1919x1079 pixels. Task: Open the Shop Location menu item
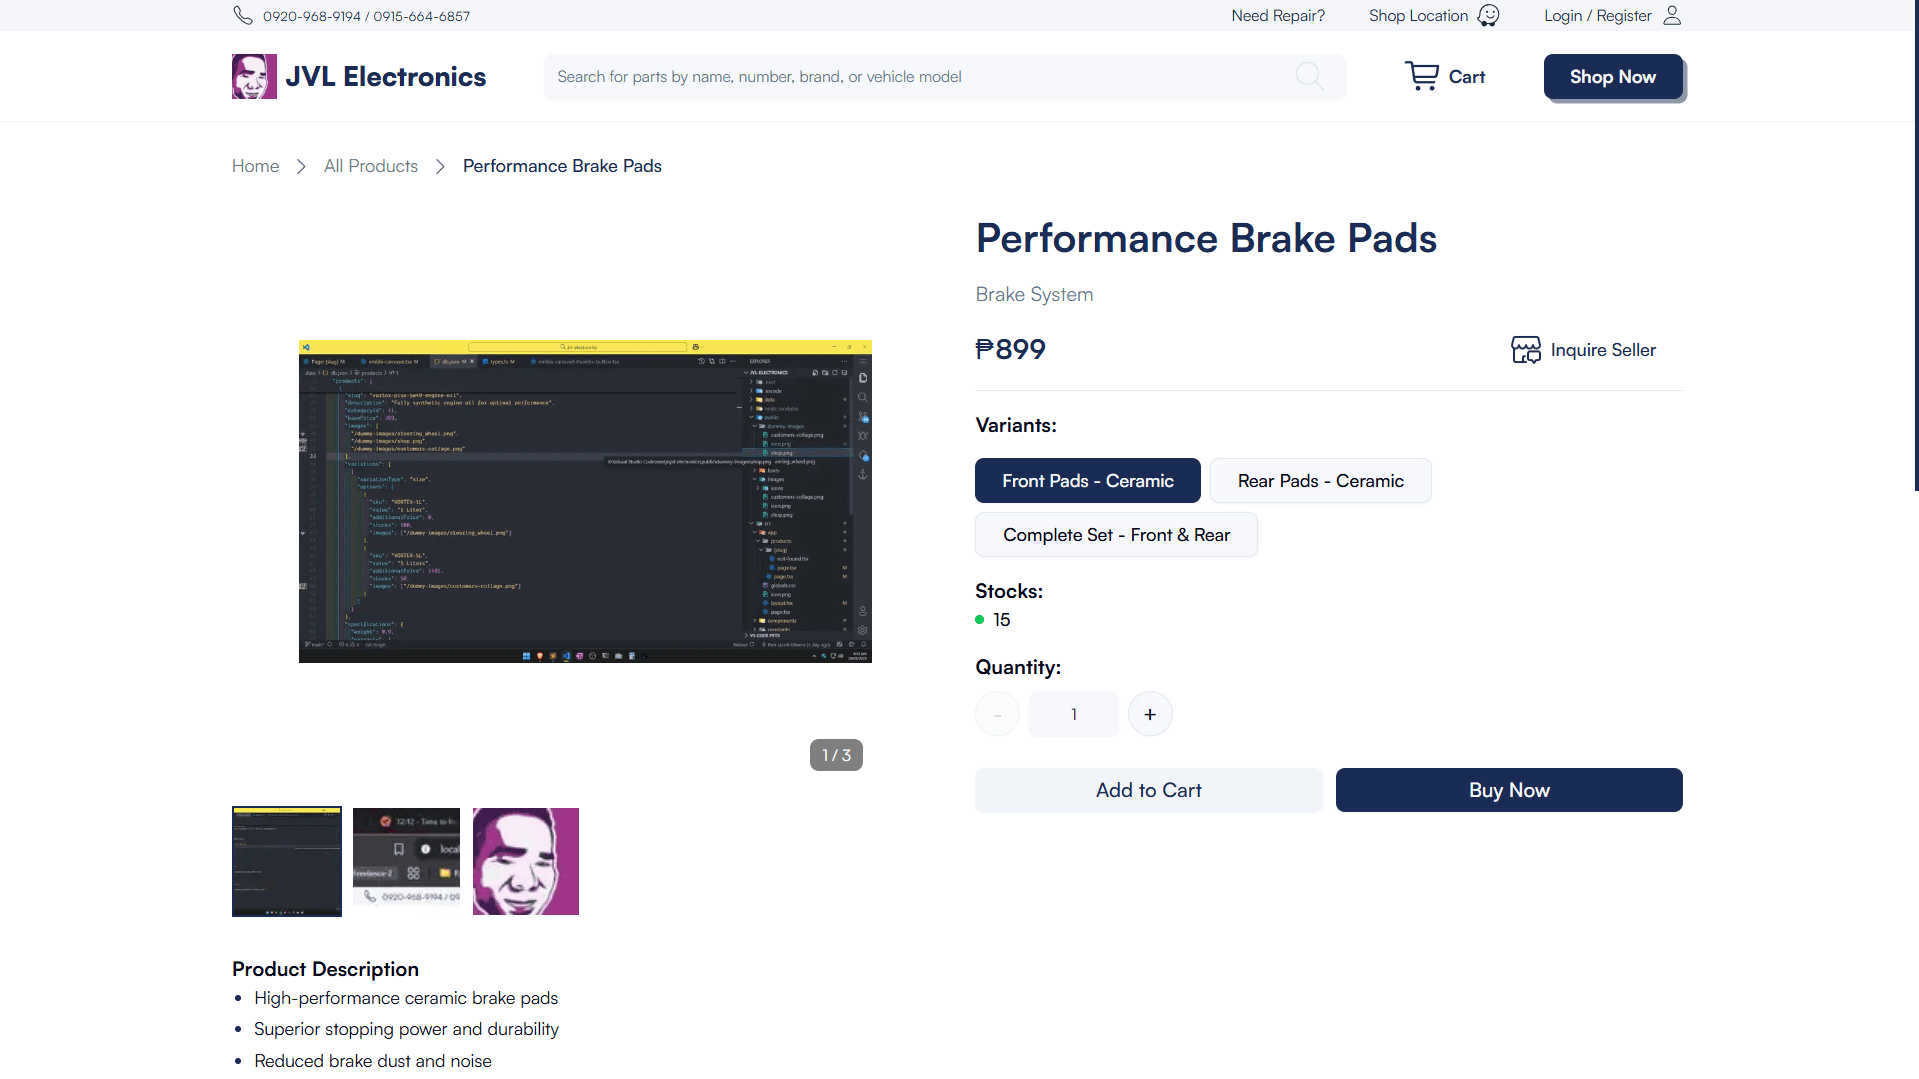1417,15
